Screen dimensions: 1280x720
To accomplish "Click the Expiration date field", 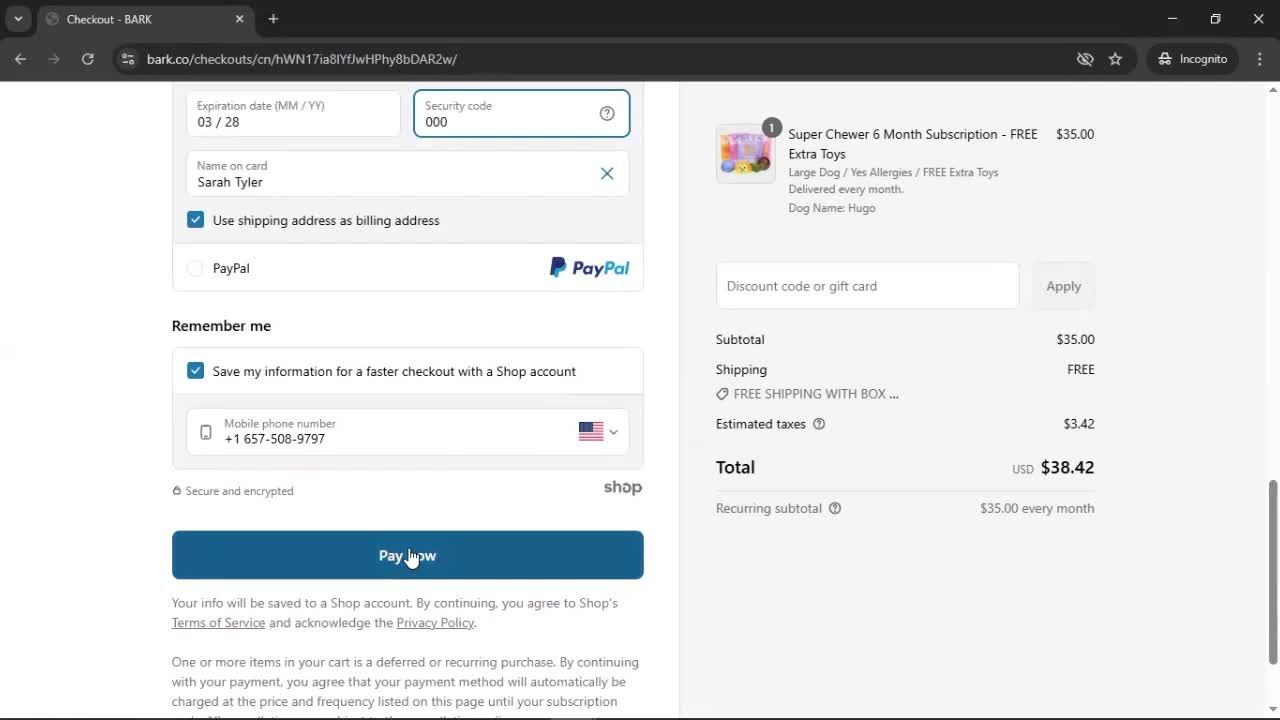I will click(293, 114).
